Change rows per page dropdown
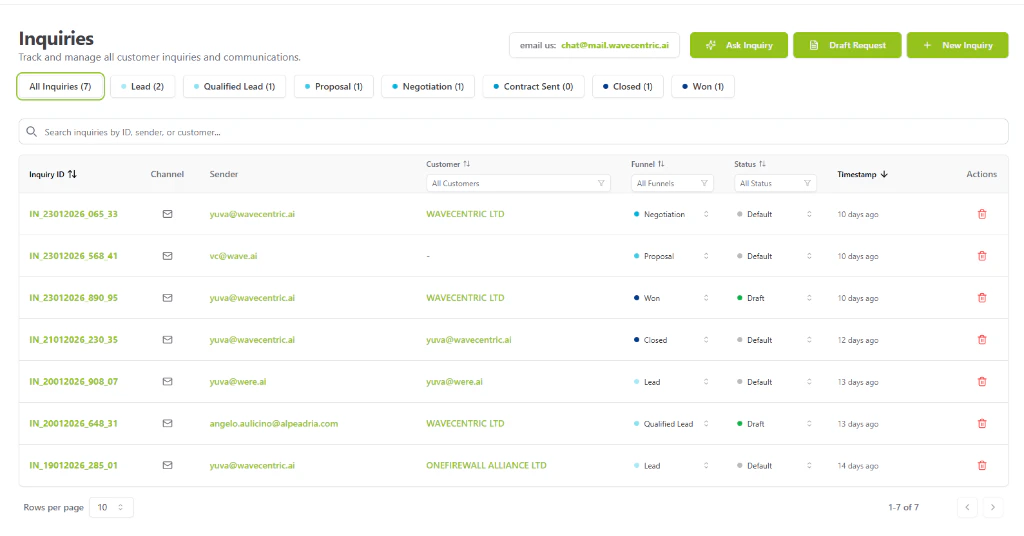 pos(111,507)
